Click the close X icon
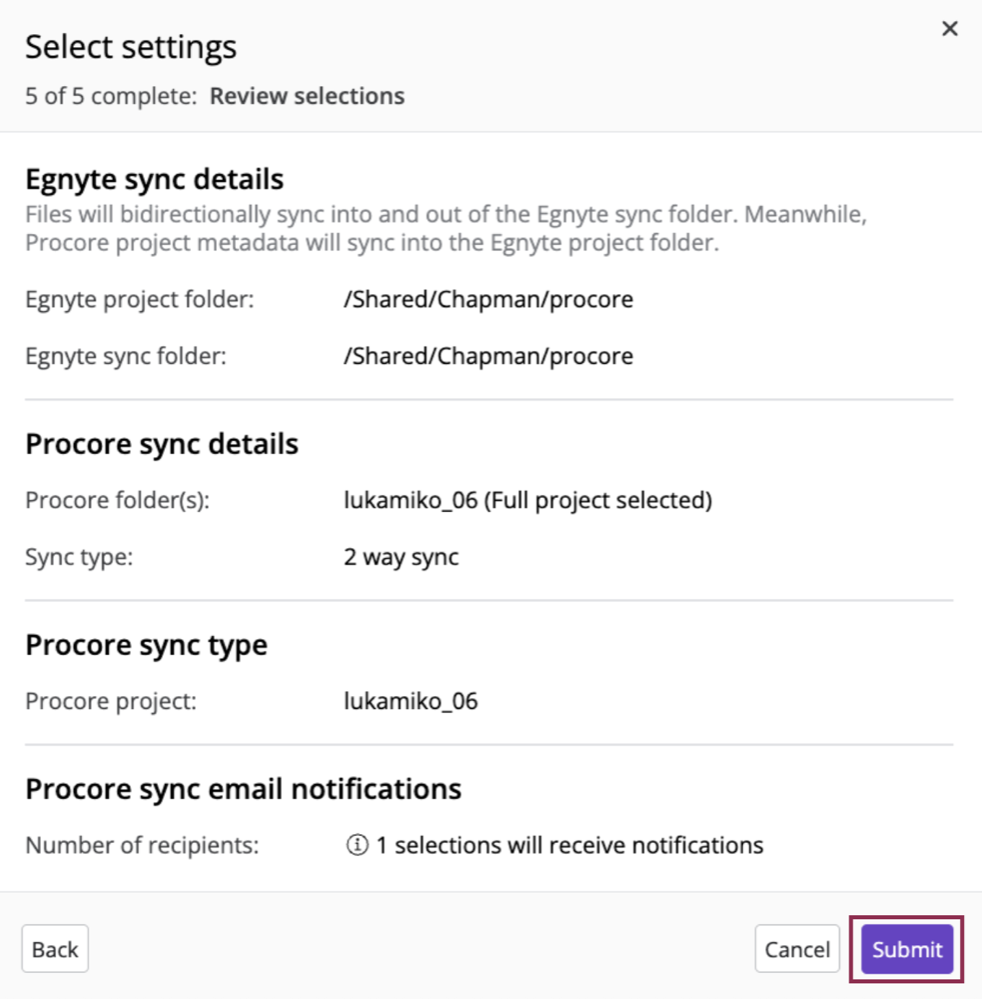The width and height of the screenshot is (982, 999). pos(949,28)
